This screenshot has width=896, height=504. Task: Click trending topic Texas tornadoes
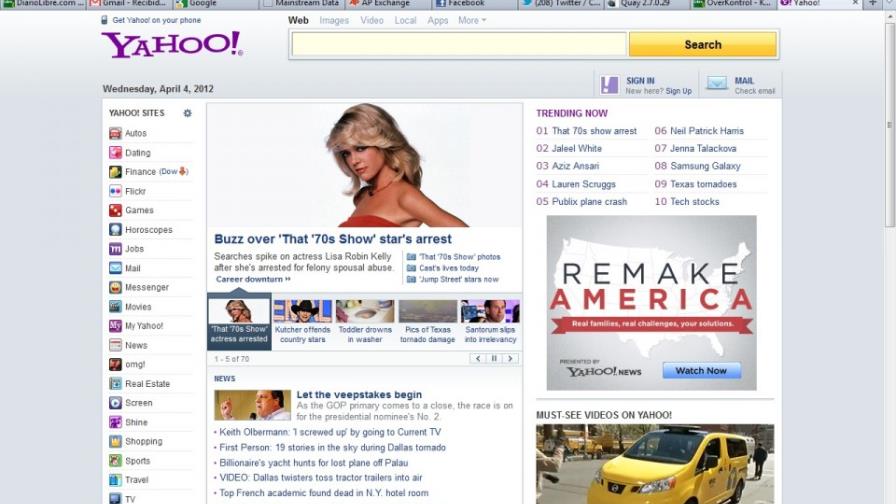[703, 184]
